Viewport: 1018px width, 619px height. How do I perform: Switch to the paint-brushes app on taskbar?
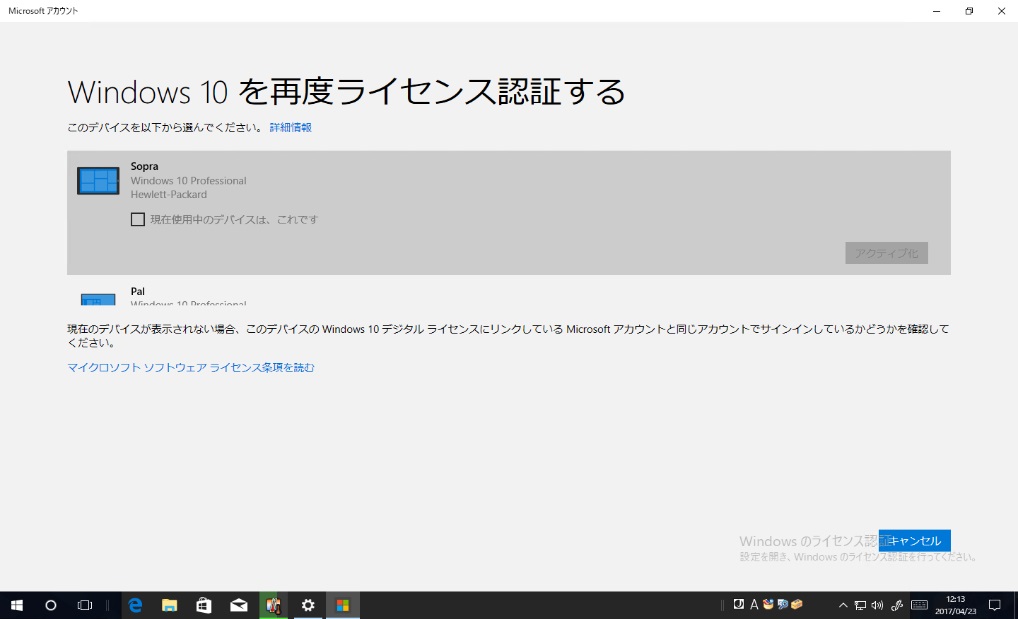tap(273, 605)
